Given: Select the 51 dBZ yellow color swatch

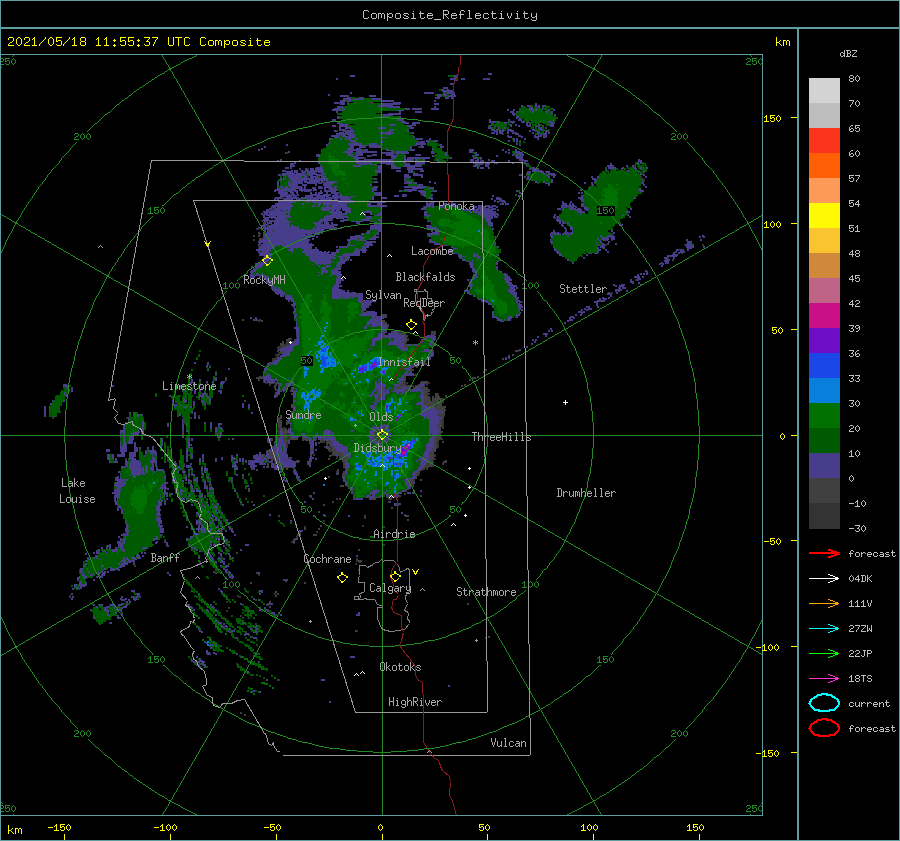Looking at the screenshot, I should point(824,215).
